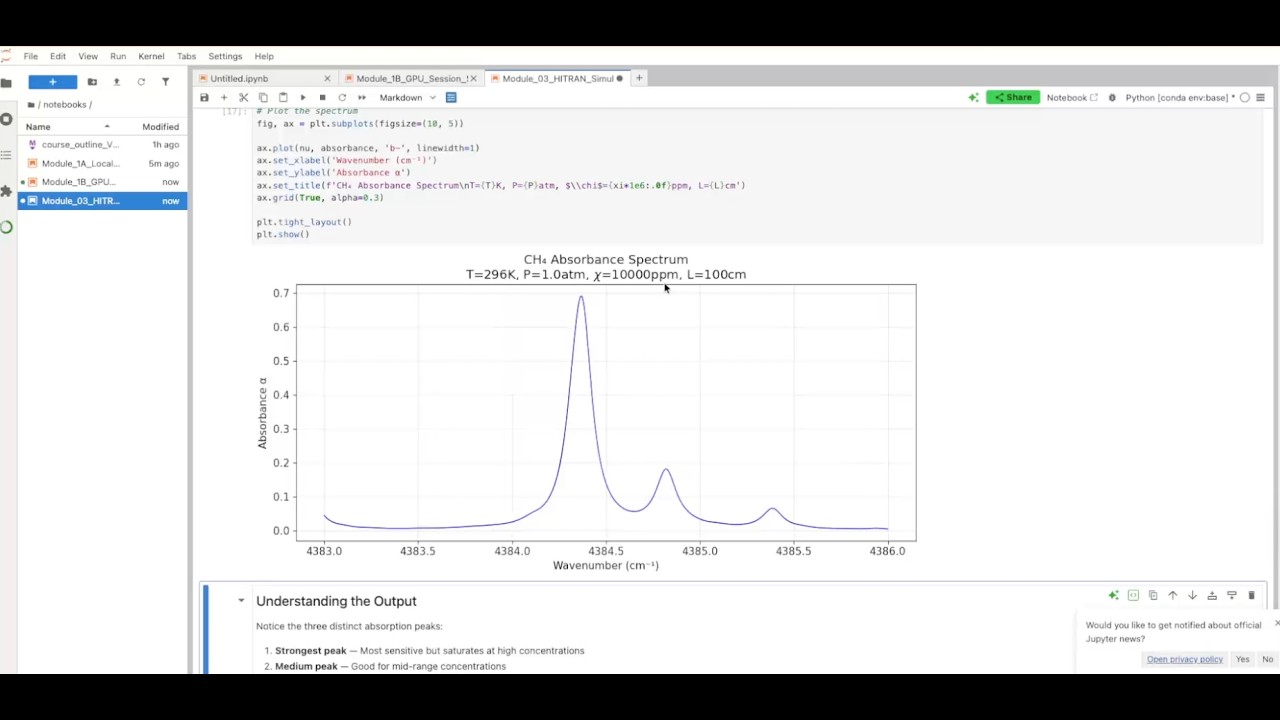Open course_outline_V file in browser
Image resolution: width=1280 pixels, height=720 pixels.
(x=104, y=145)
